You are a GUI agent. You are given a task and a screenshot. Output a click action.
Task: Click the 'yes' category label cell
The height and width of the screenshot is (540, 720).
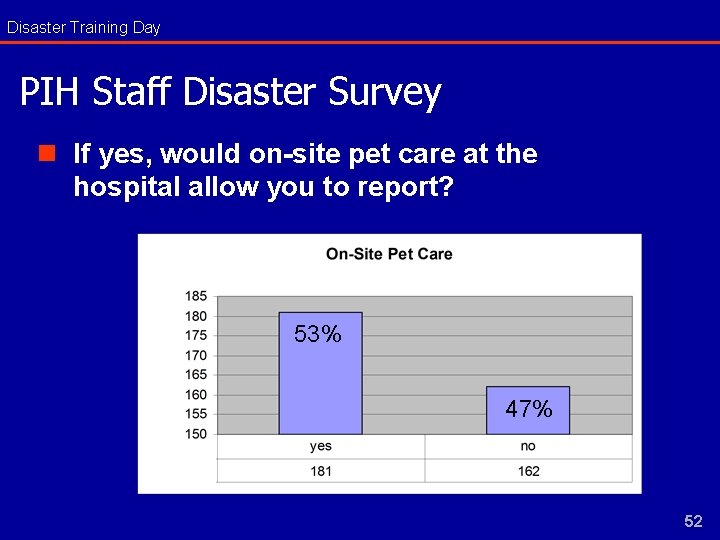(x=321, y=446)
